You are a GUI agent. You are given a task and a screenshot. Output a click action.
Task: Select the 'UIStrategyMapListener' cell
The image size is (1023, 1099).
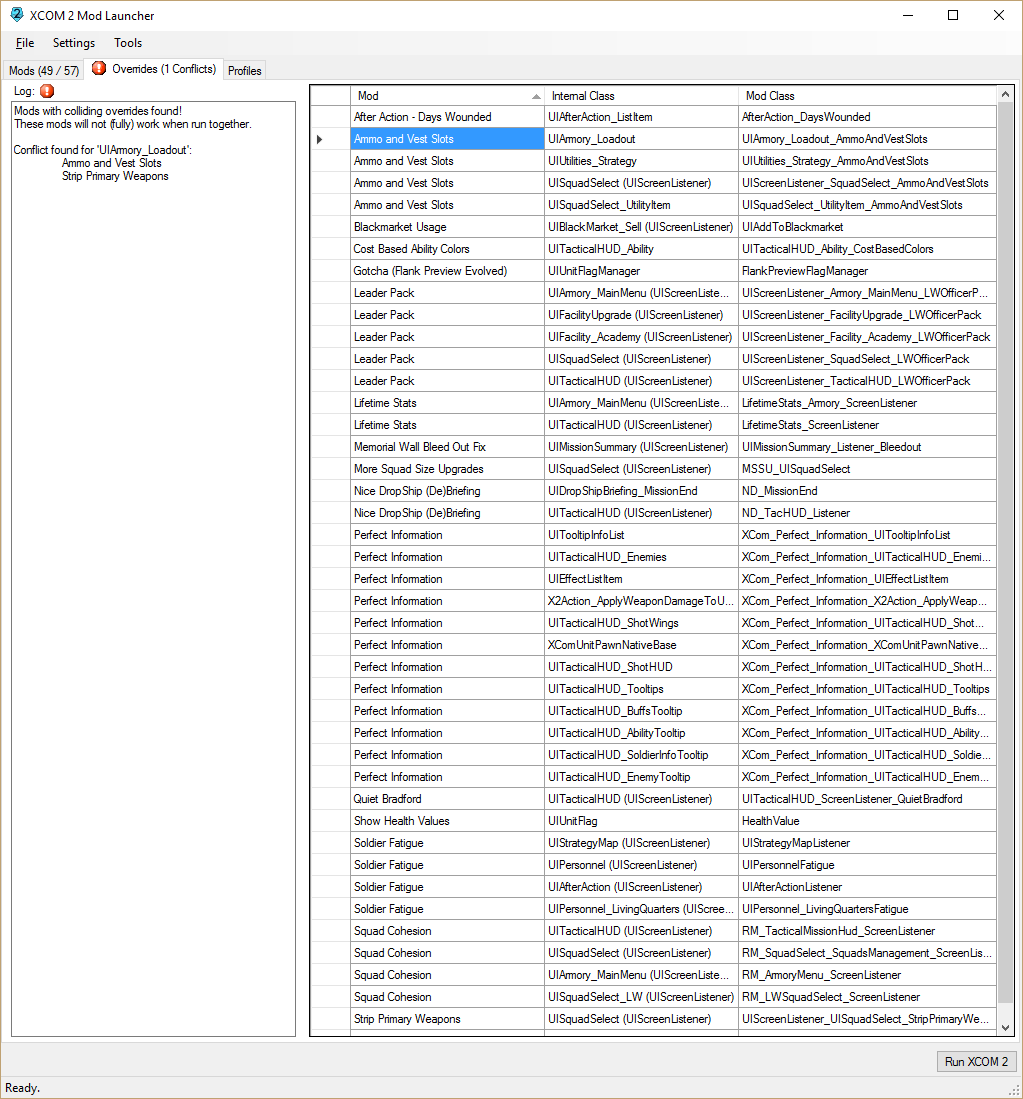click(867, 843)
